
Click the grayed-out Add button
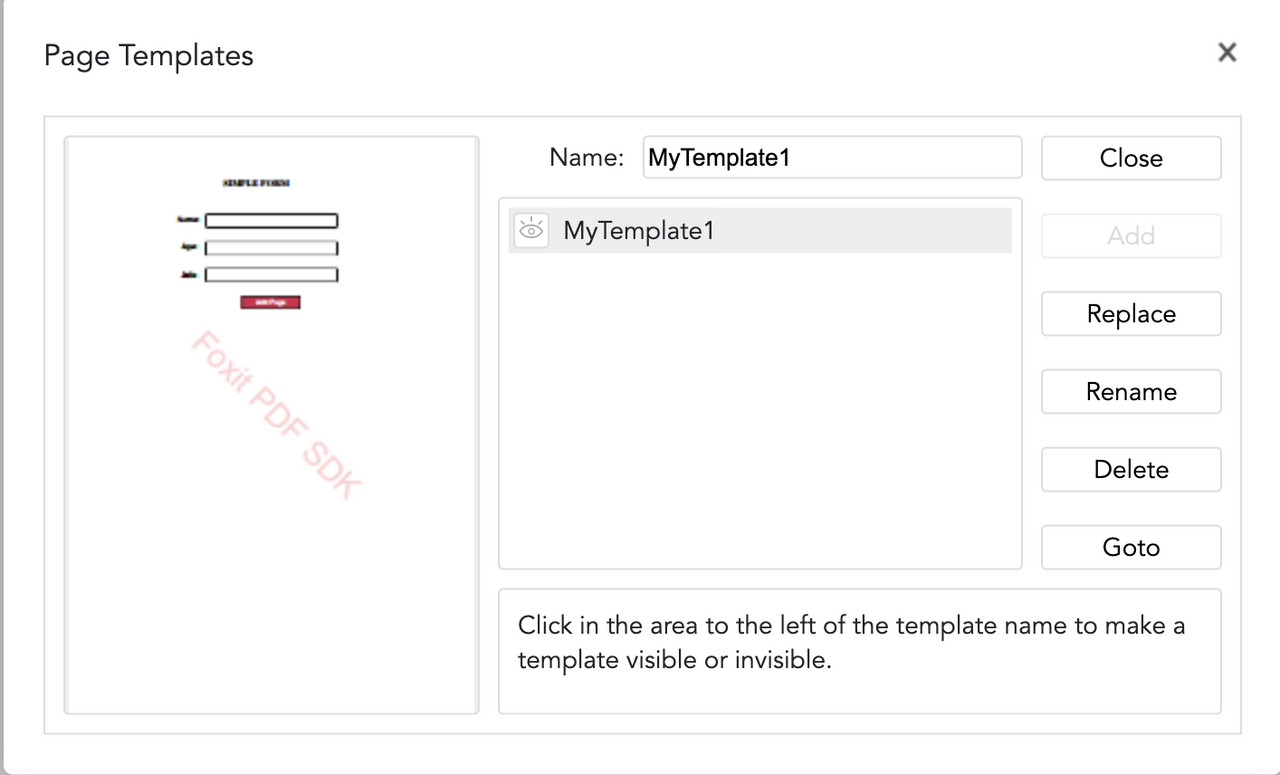click(x=1130, y=235)
